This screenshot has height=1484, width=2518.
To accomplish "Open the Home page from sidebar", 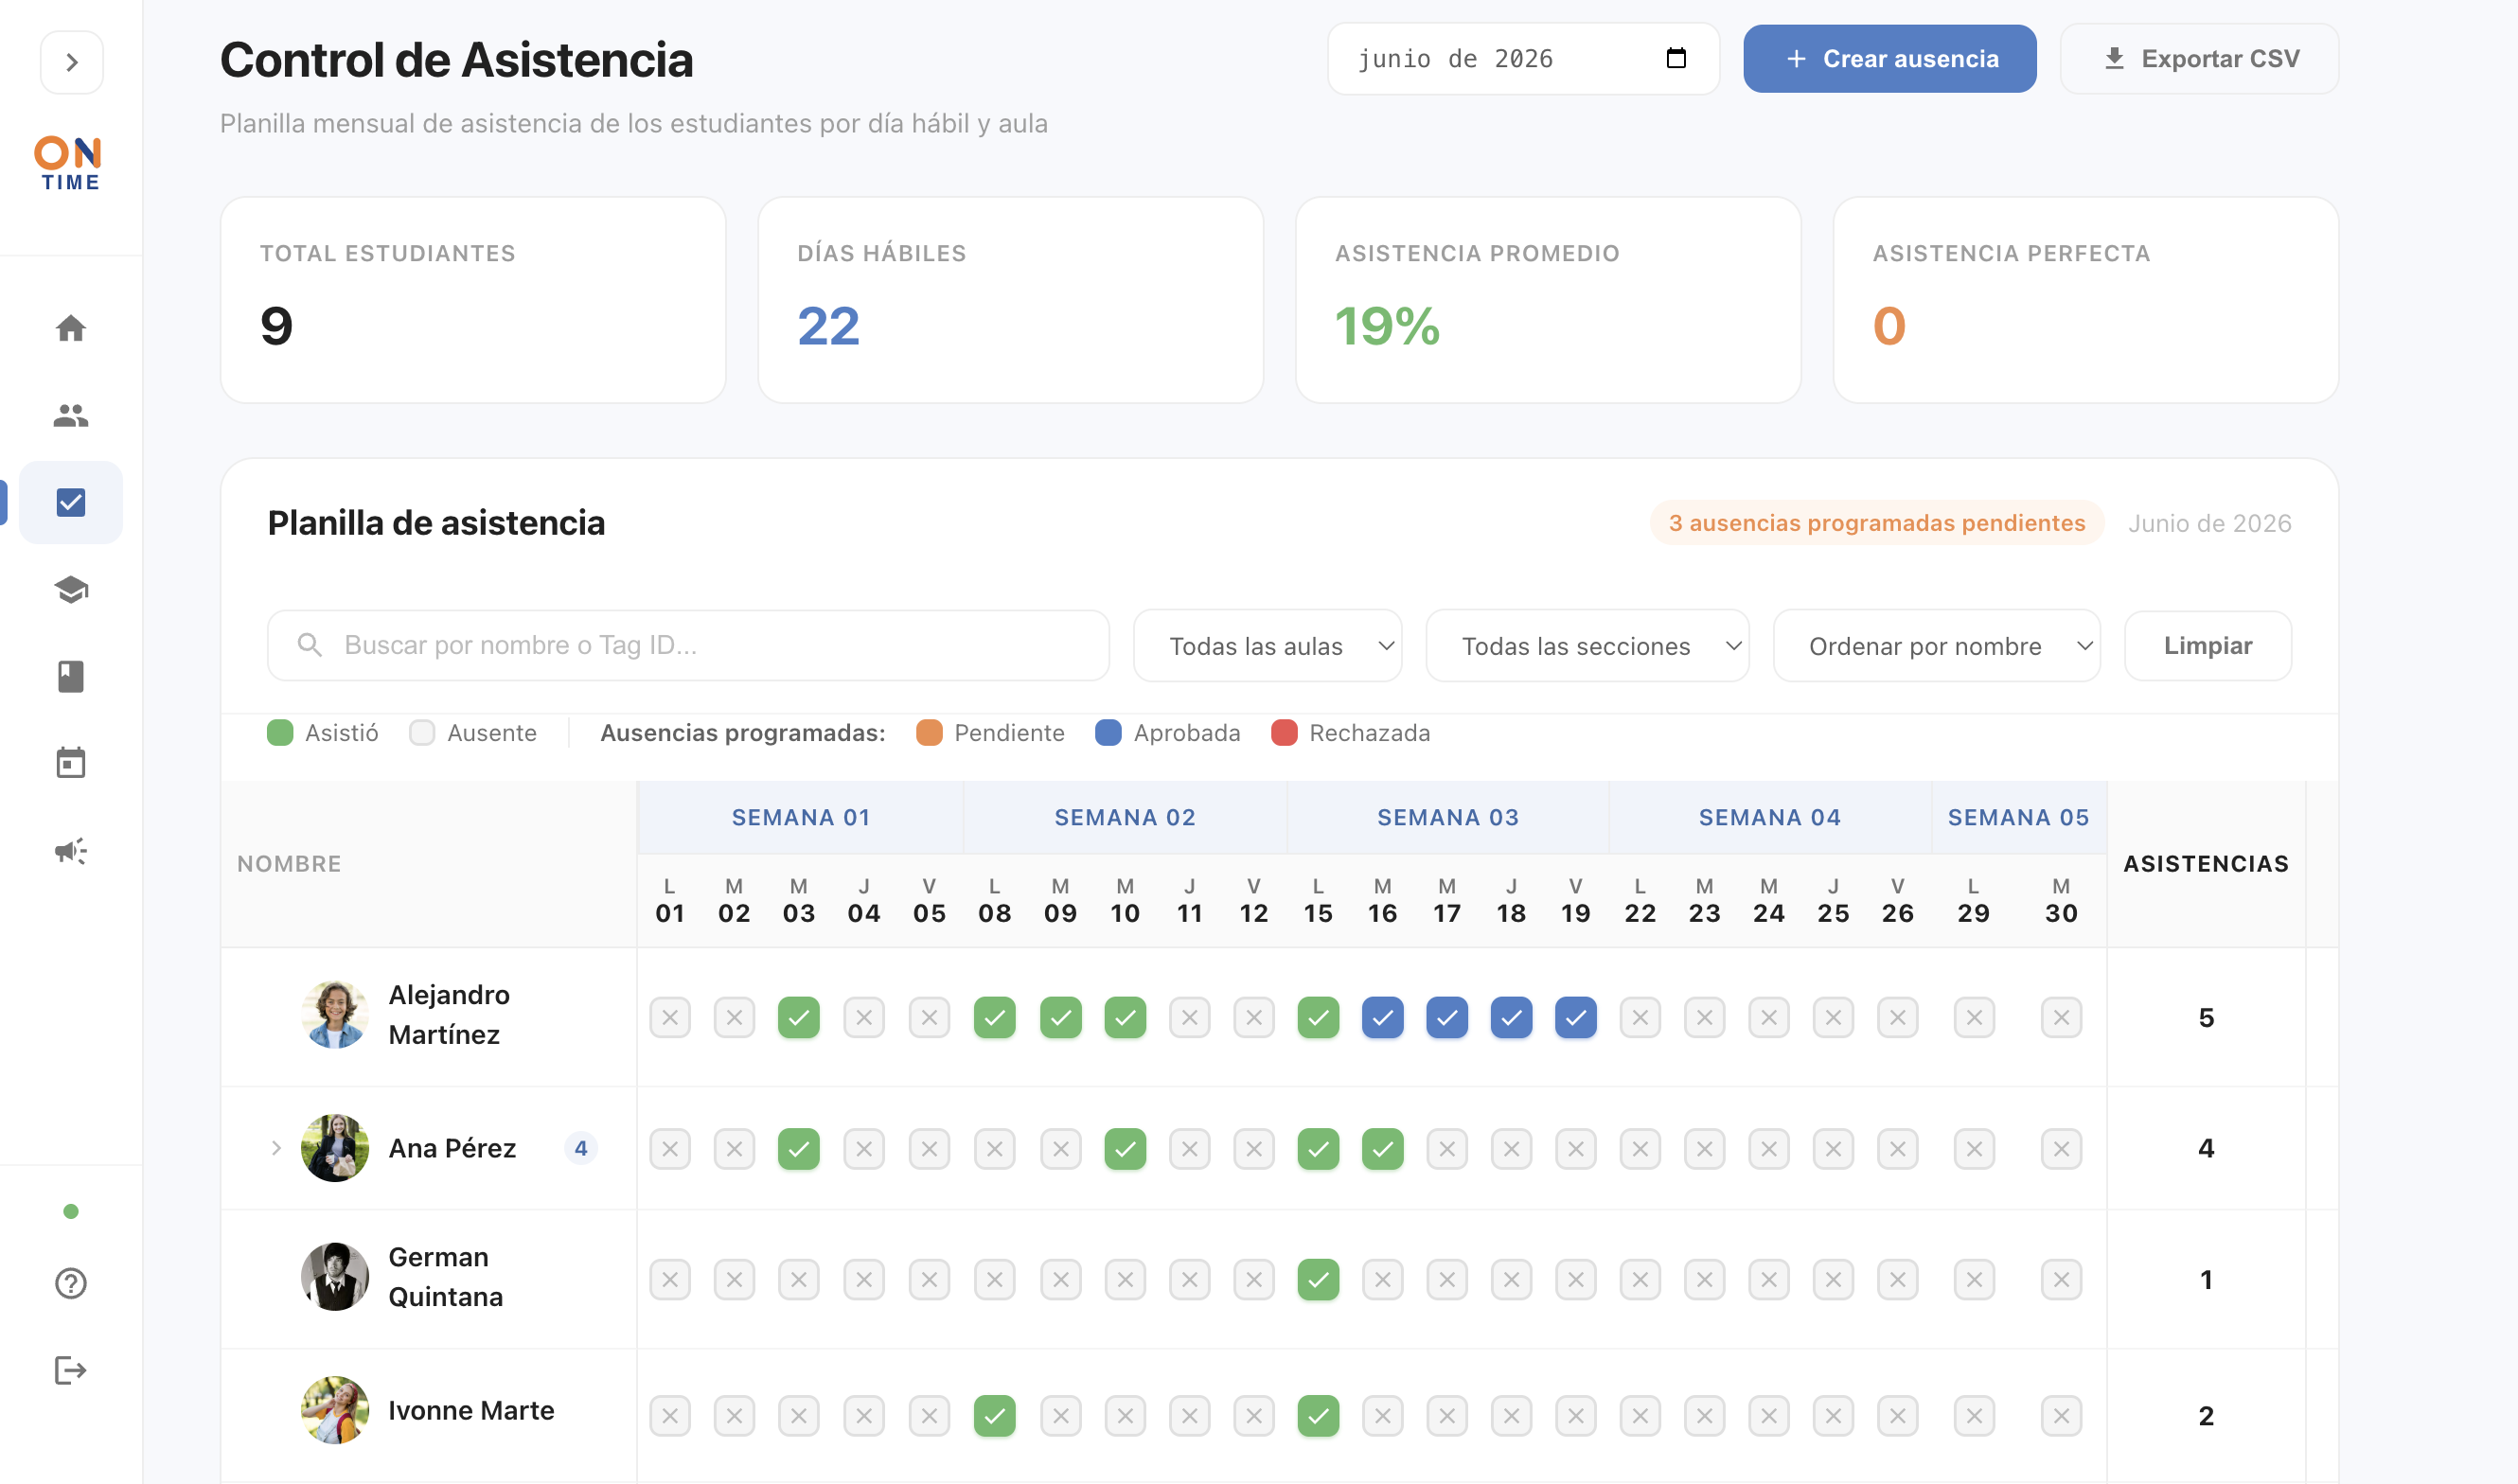I will (x=71, y=328).
